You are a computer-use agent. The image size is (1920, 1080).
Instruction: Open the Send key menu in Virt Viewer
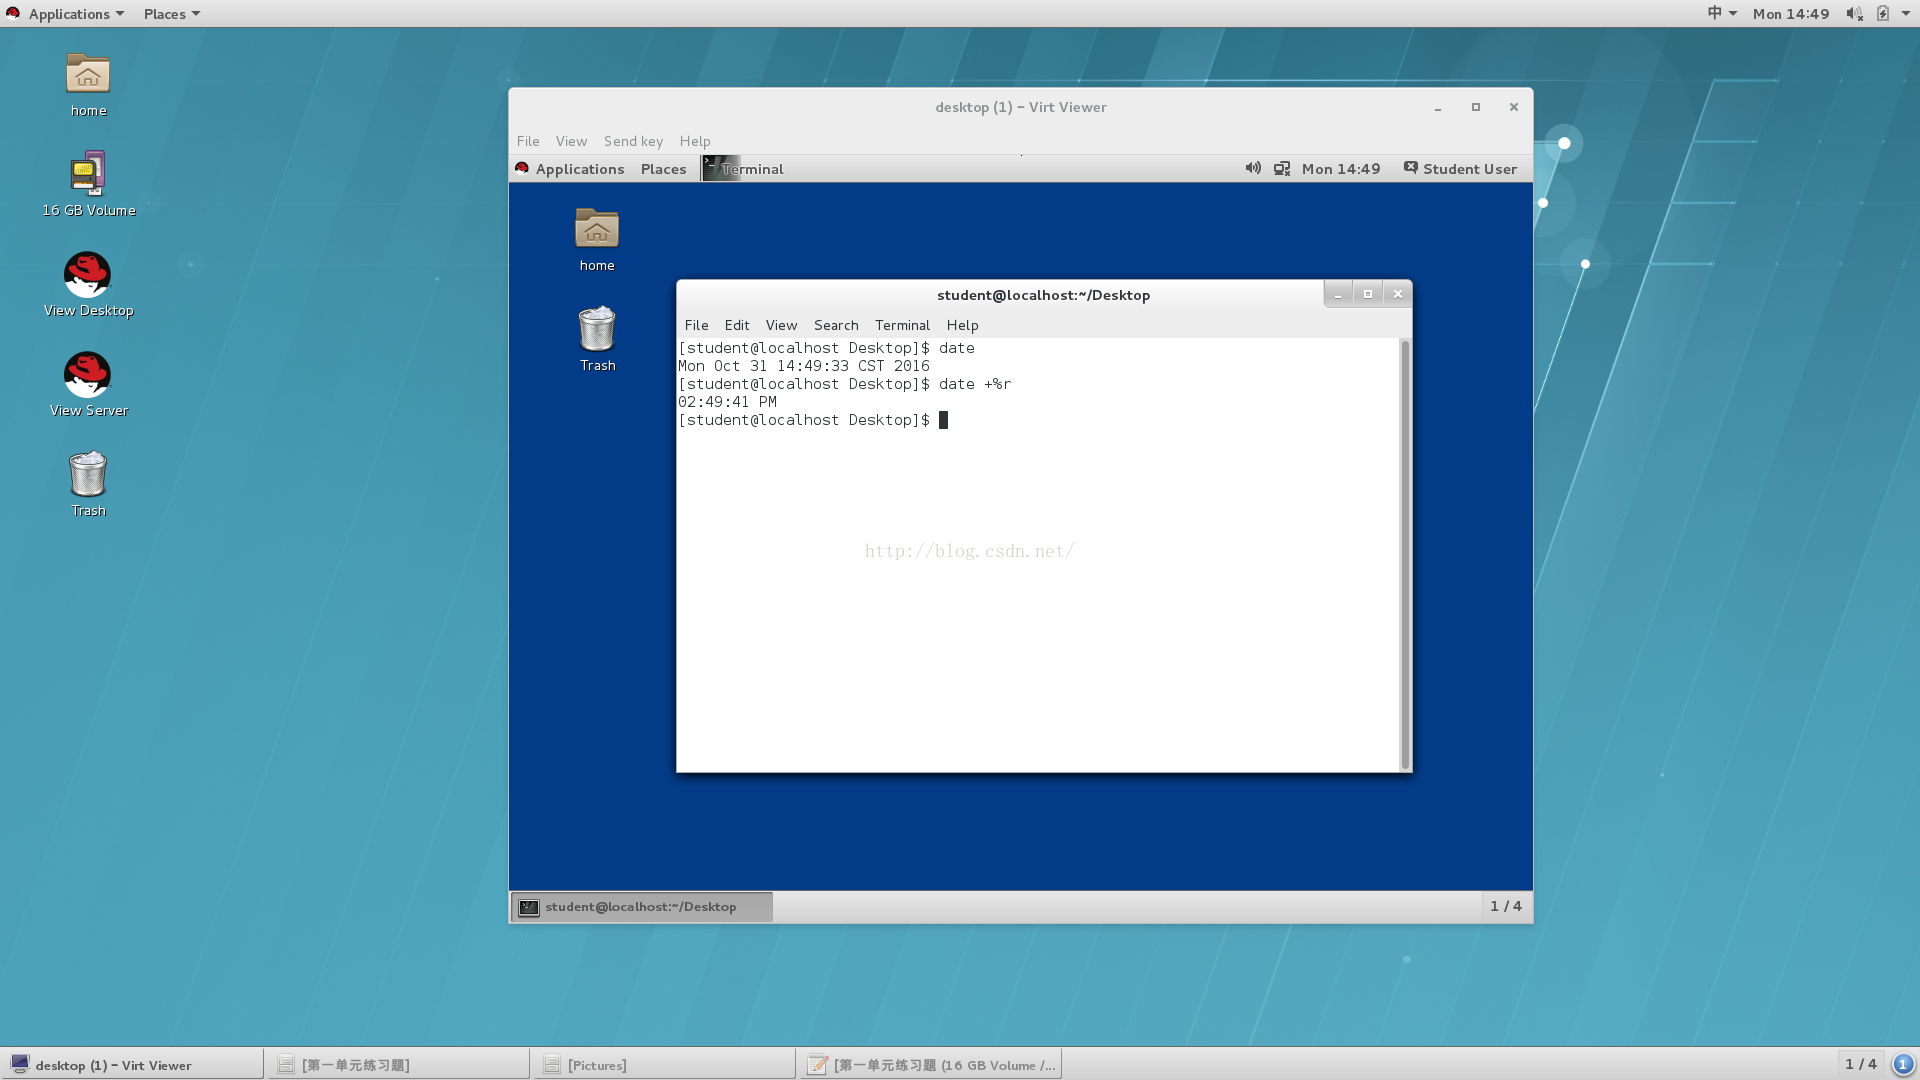633,141
